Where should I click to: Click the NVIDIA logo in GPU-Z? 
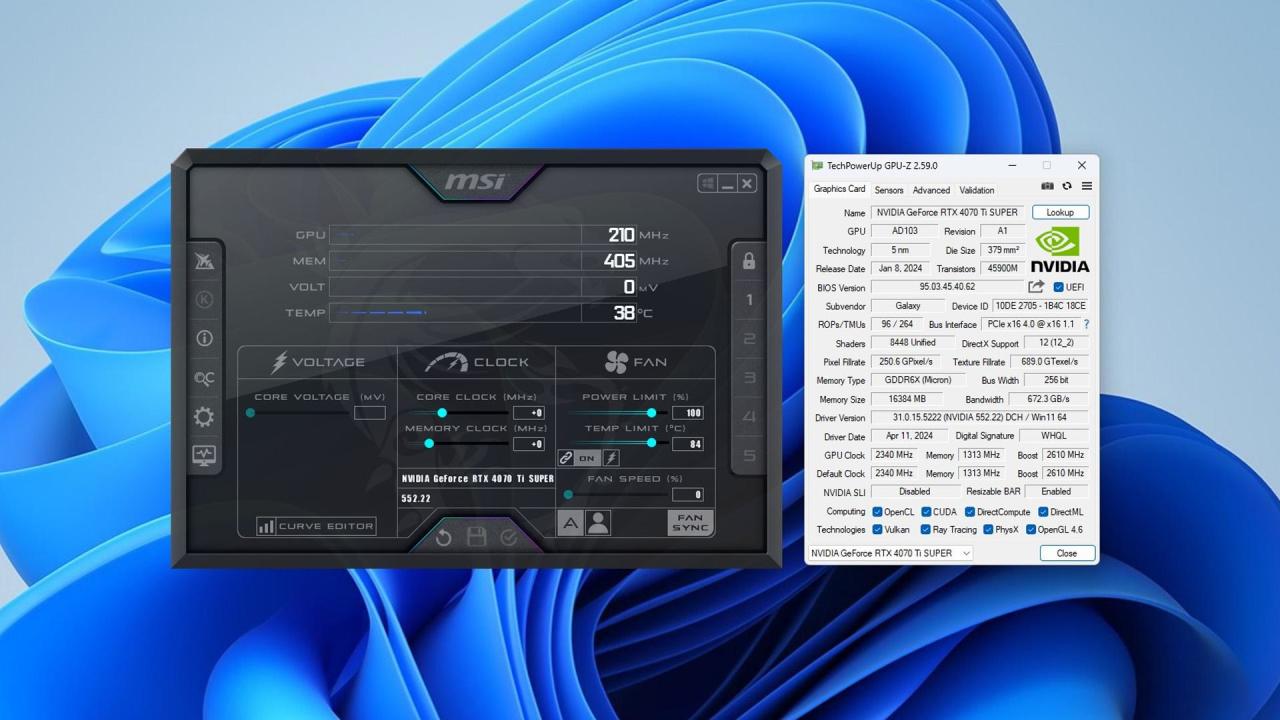tap(1060, 250)
